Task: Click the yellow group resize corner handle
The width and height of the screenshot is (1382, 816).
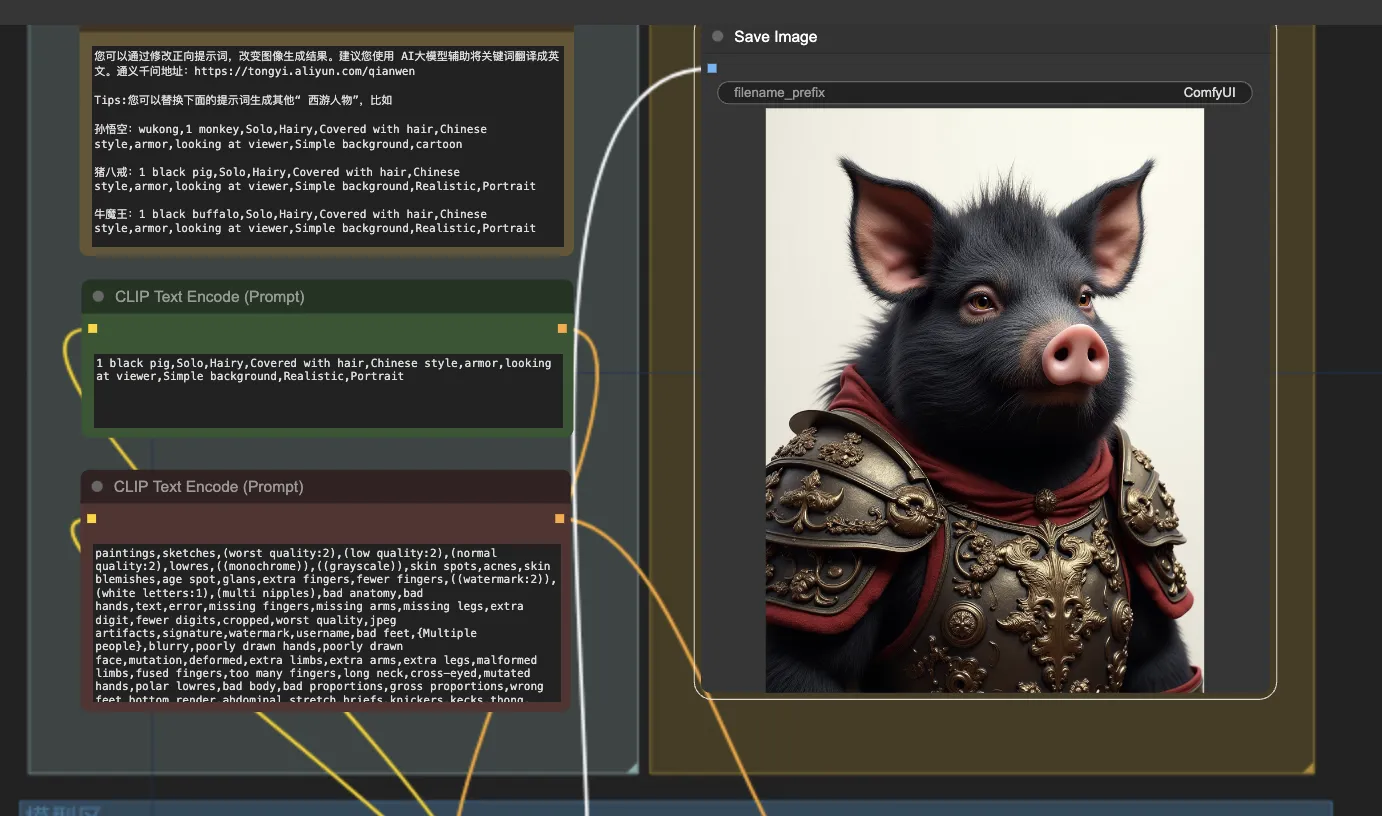Action: [1309, 768]
